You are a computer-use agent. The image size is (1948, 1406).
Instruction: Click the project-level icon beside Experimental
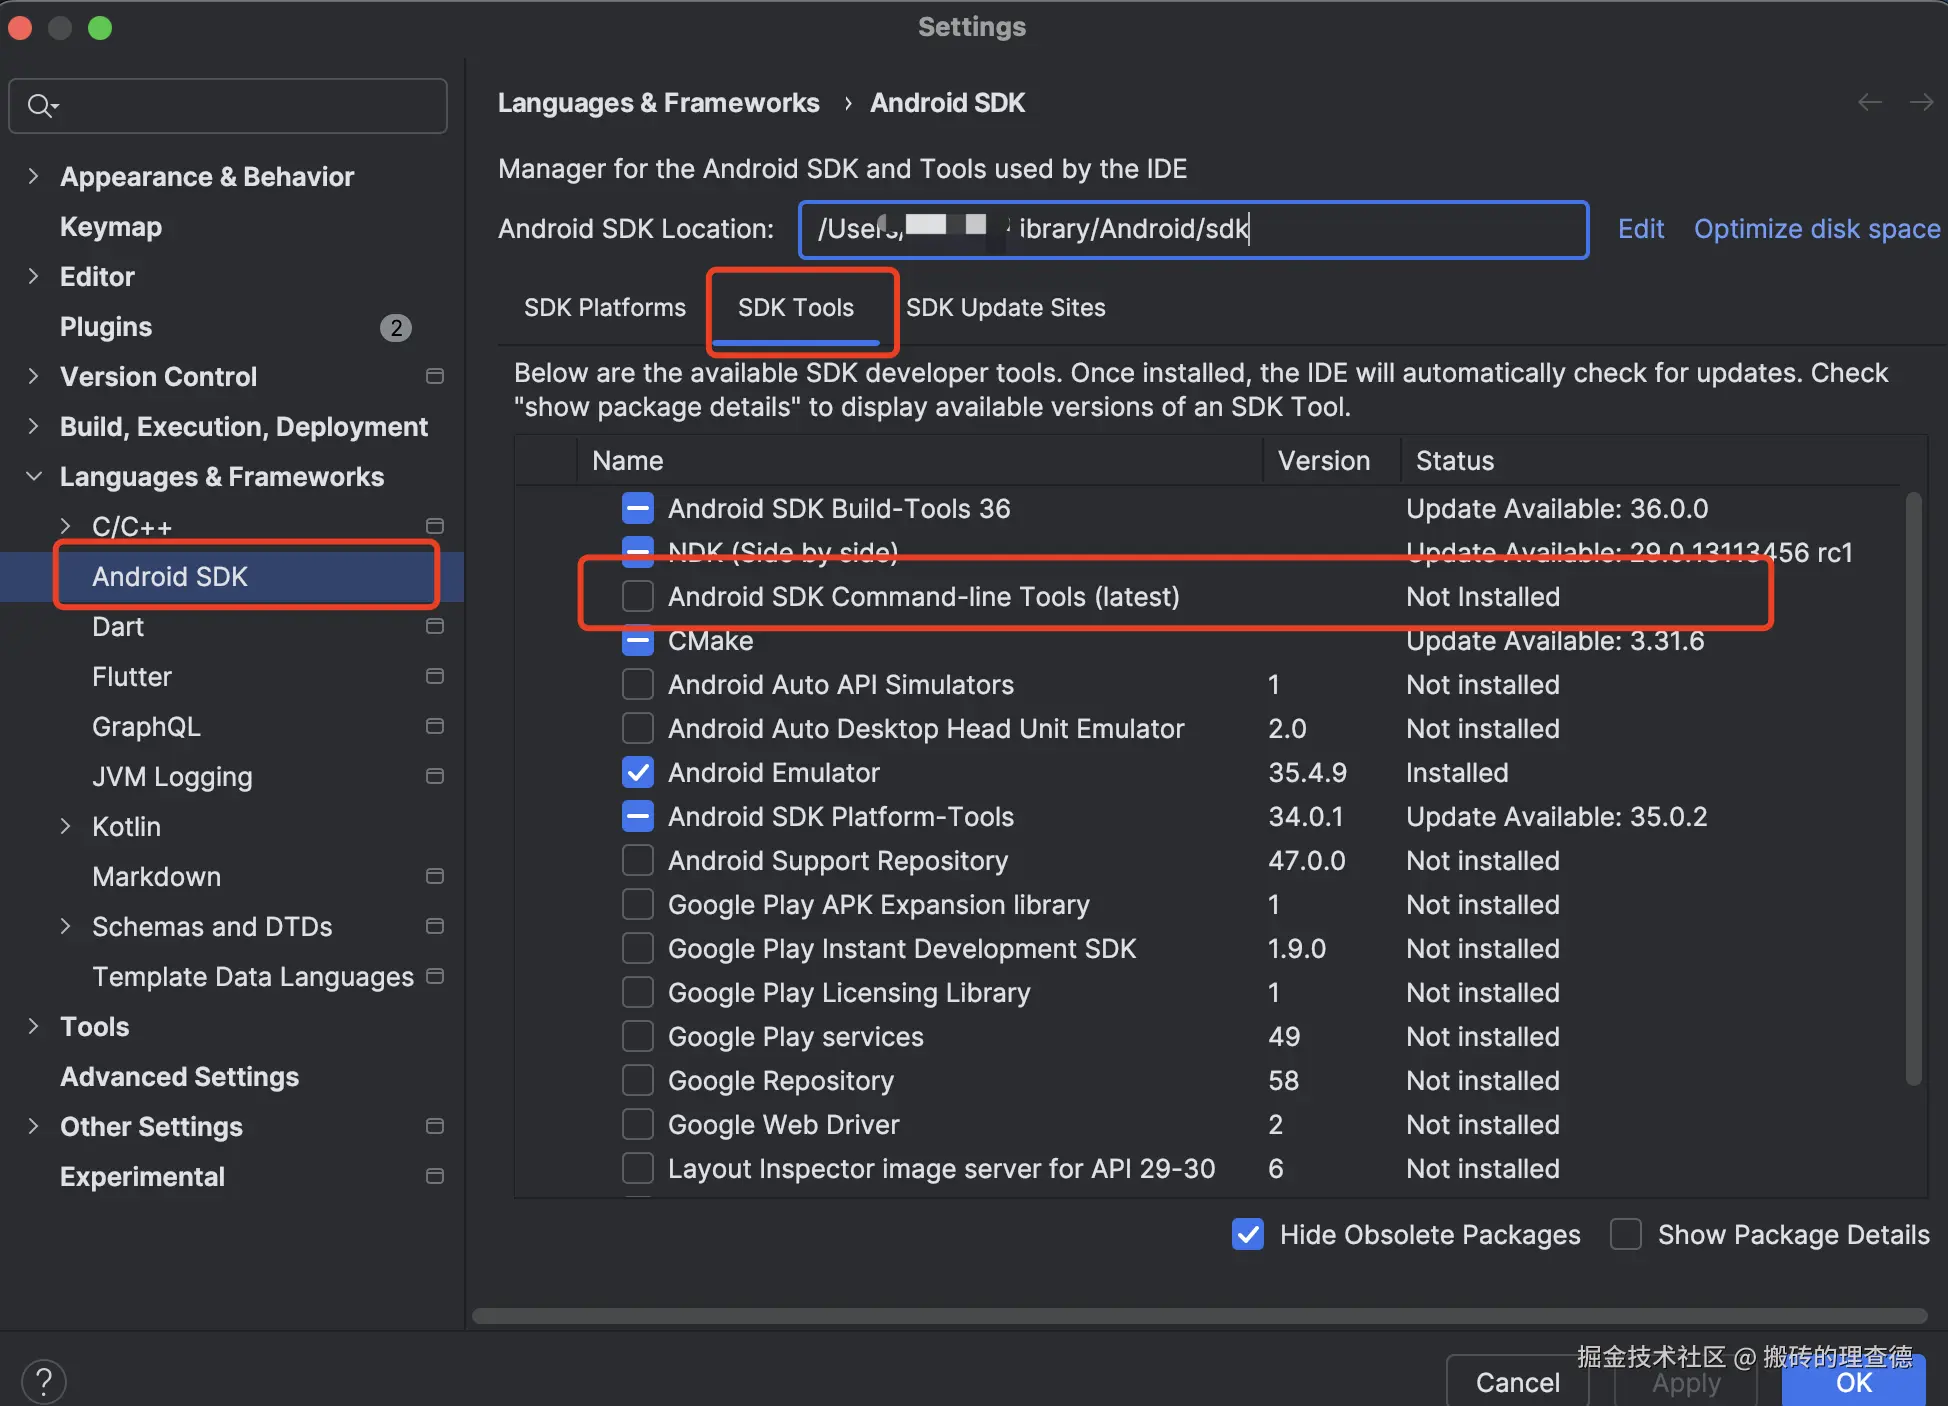click(x=435, y=1176)
